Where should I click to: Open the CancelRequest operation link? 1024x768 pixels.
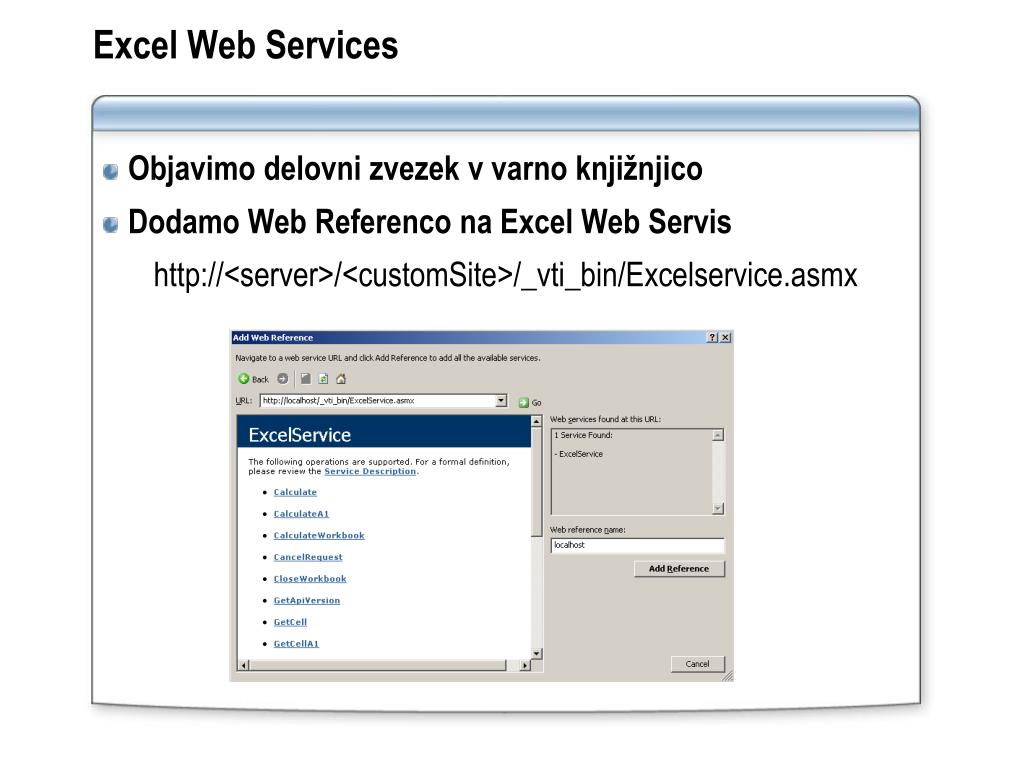pyautogui.click(x=308, y=557)
